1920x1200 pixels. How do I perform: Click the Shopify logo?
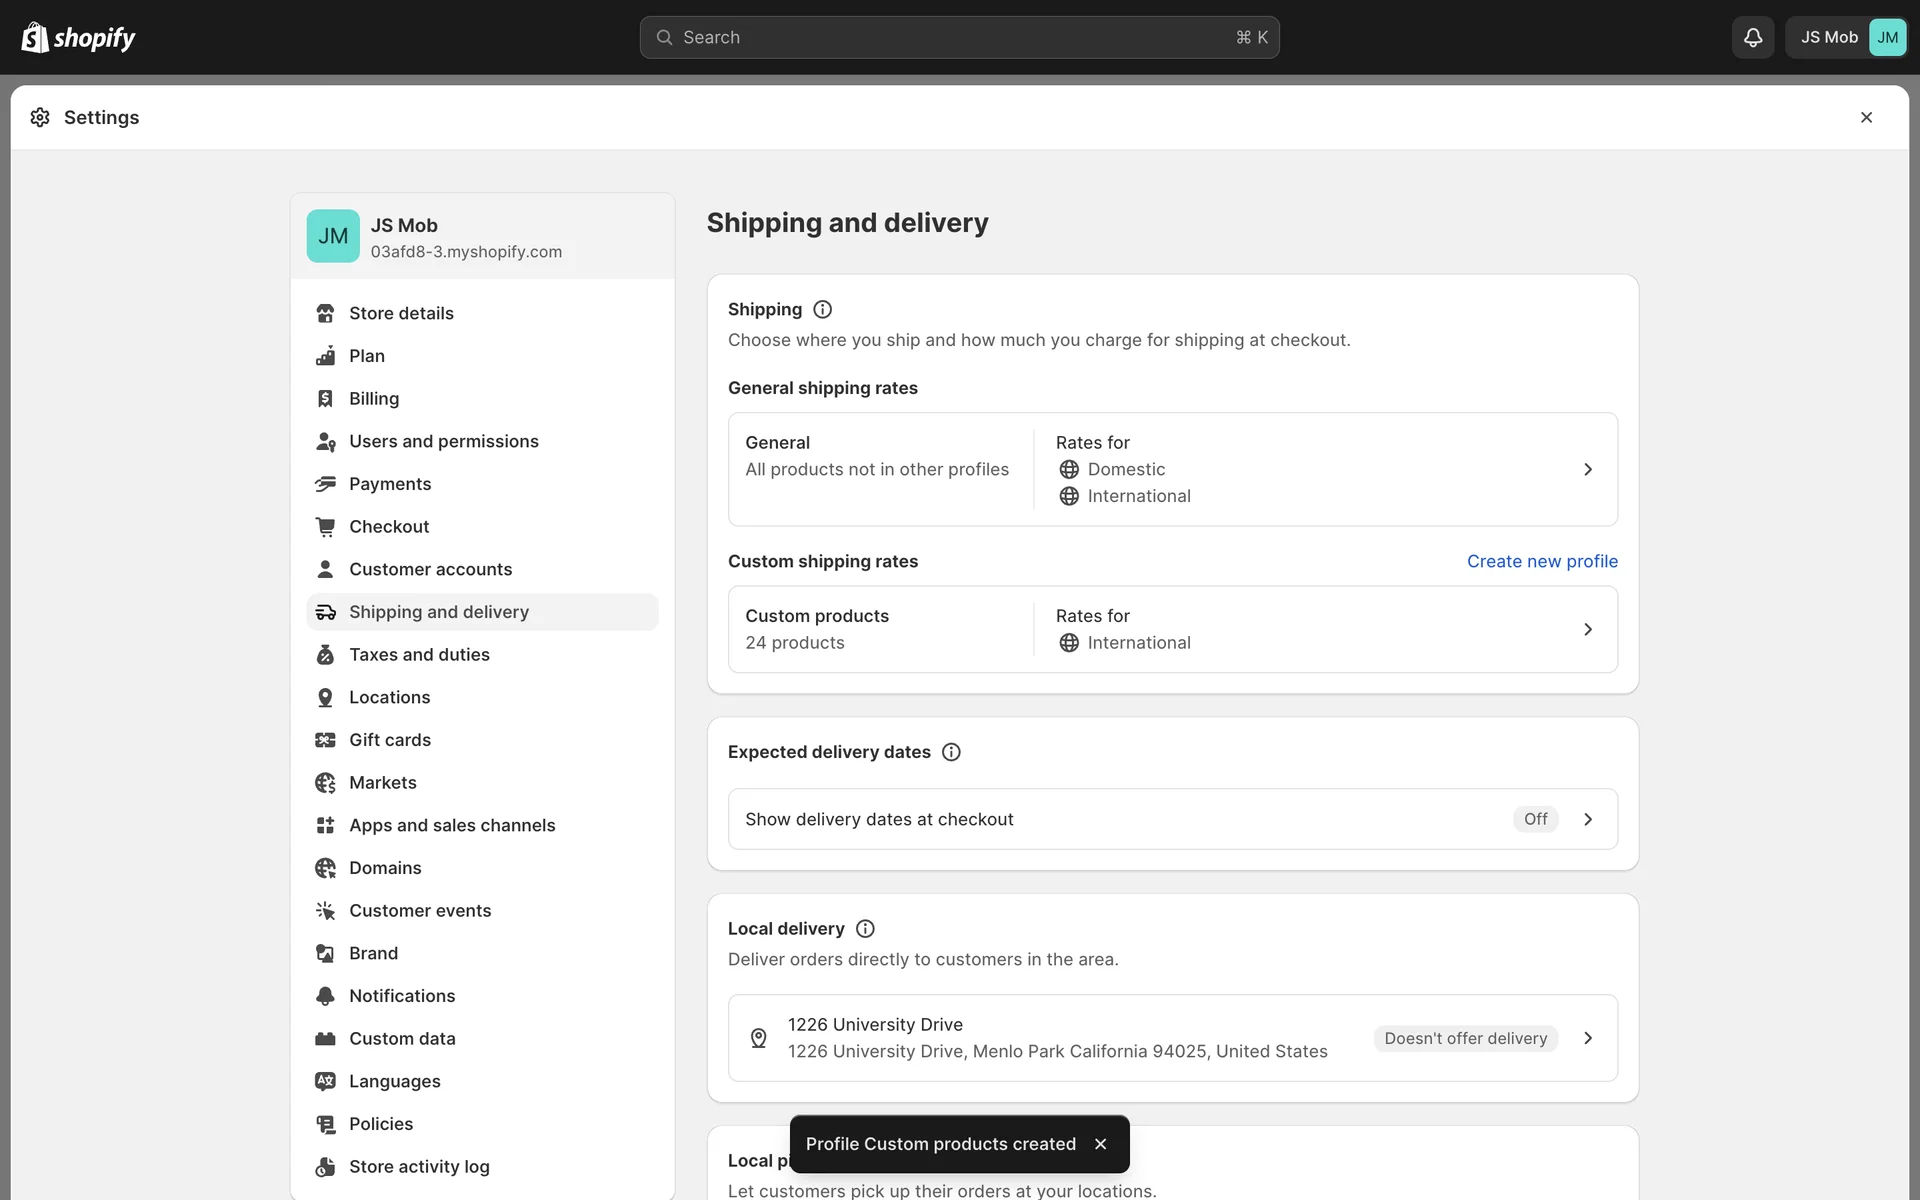pos(78,38)
